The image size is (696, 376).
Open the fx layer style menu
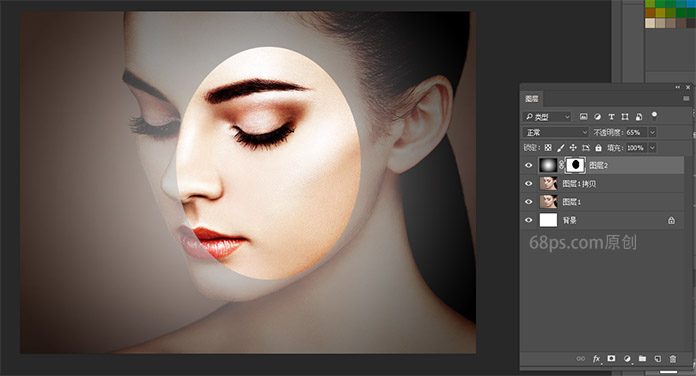pyautogui.click(x=597, y=359)
